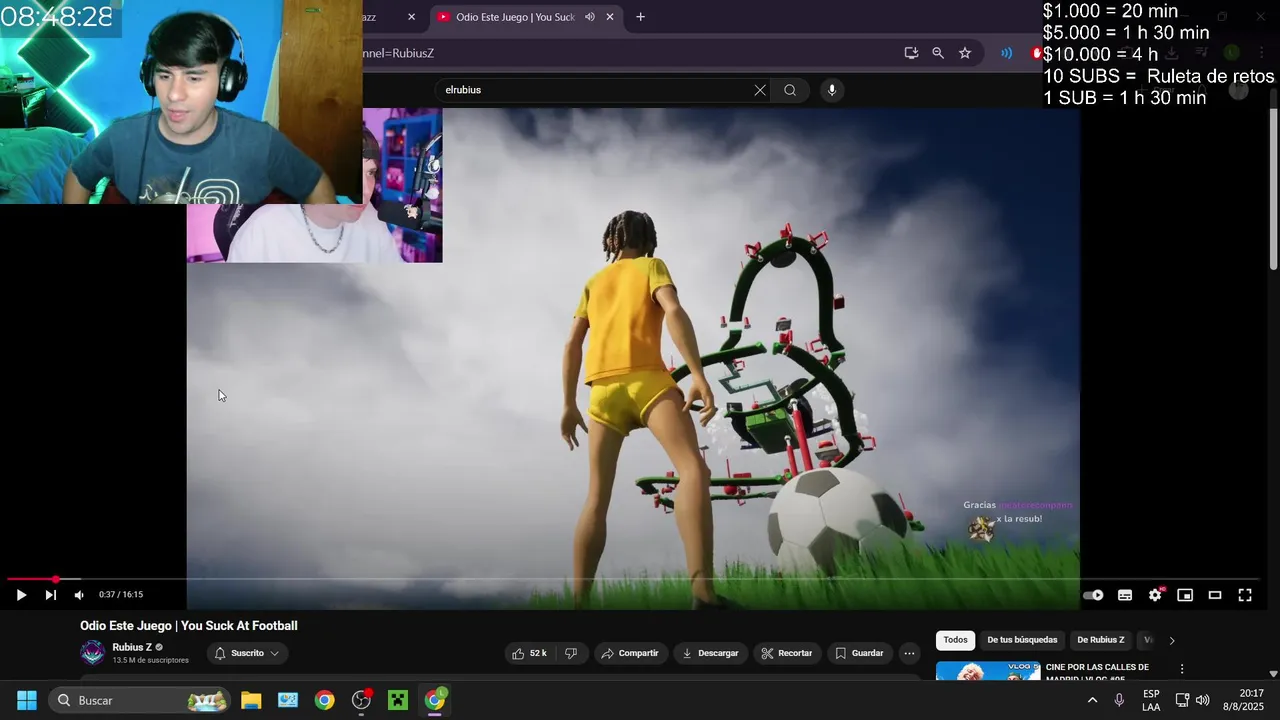Dislike the video
The image size is (1280, 720).
[571, 653]
